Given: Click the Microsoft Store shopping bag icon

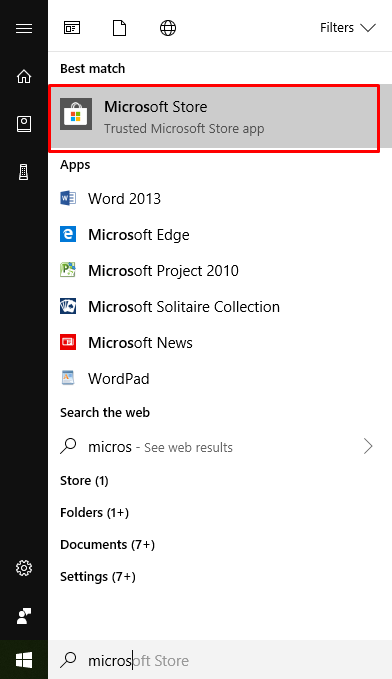Looking at the screenshot, I should tap(76, 114).
